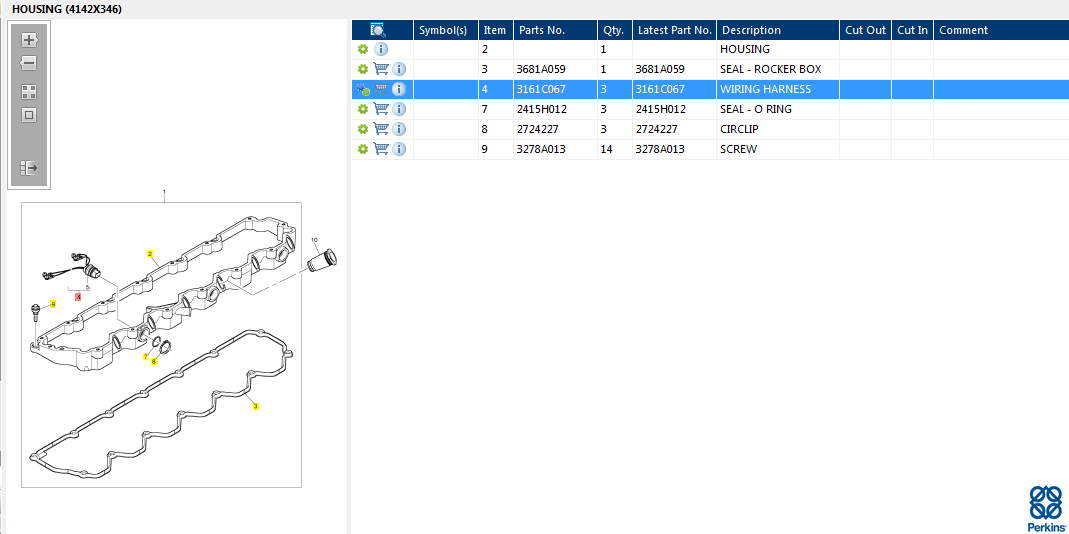Click the search magnifier icon in table header
The image size is (1069, 534).
378,30
